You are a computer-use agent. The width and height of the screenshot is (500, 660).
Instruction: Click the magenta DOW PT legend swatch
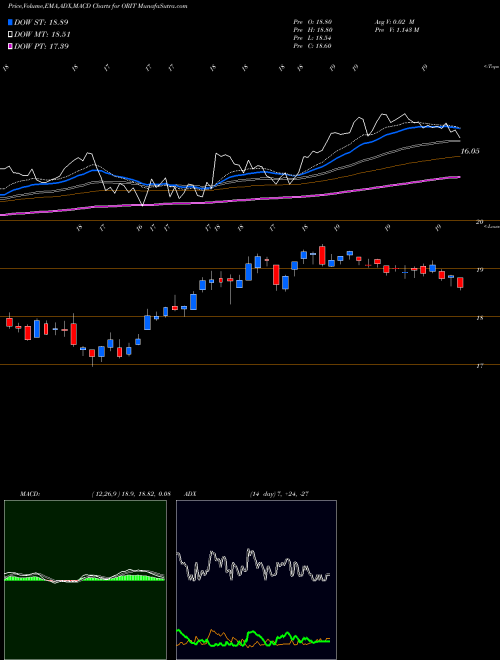point(10,46)
